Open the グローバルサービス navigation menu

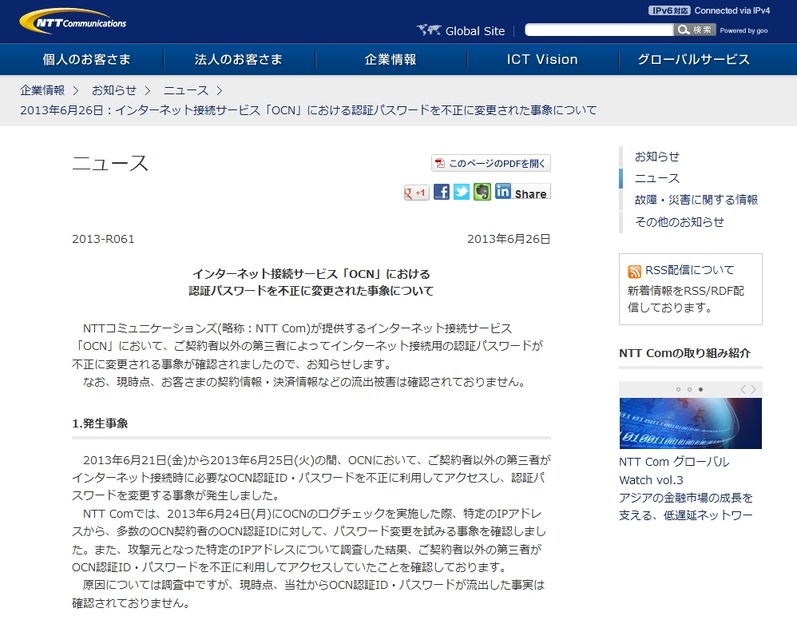tap(693, 59)
